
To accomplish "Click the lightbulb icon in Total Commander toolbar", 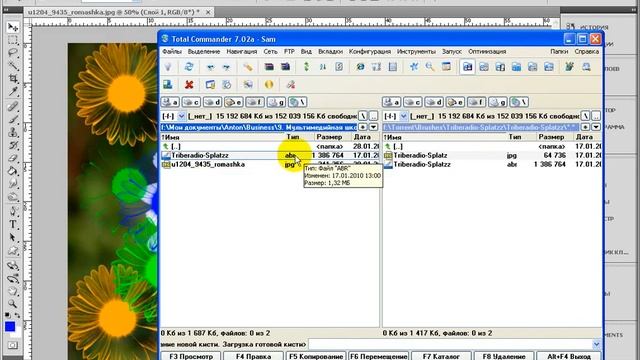I will click(168, 67).
